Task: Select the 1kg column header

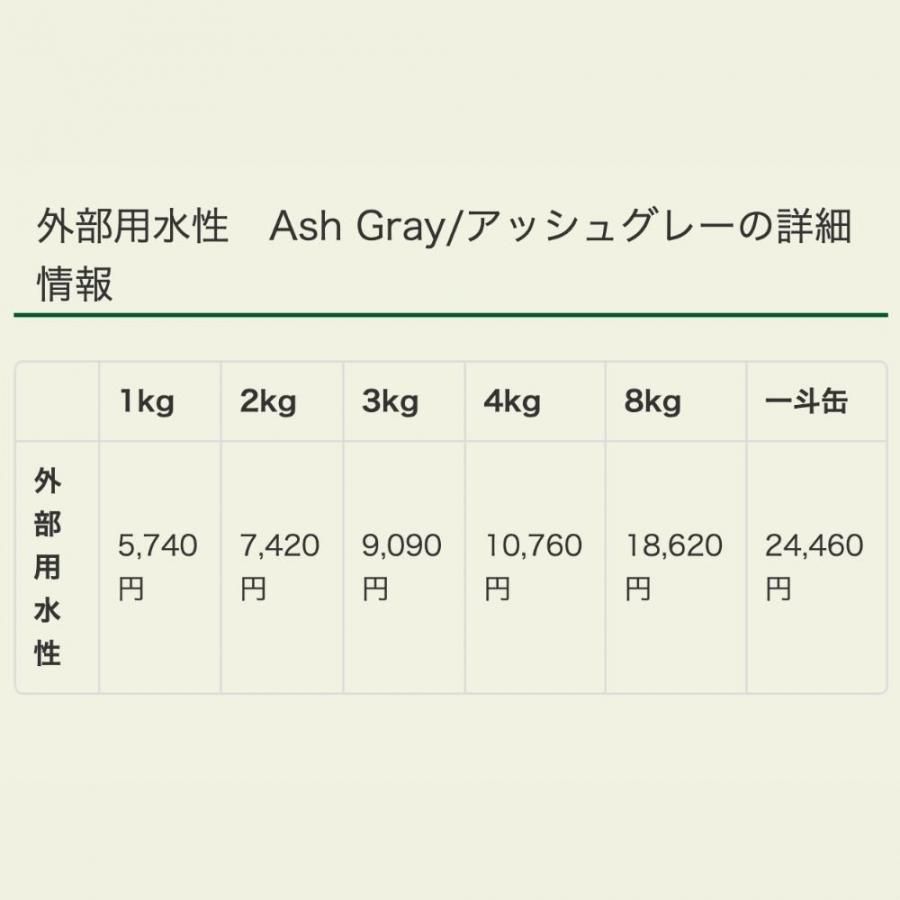Action: coord(160,401)
